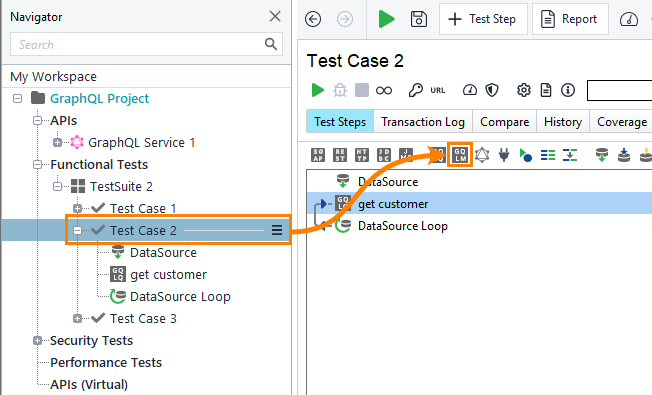Select DataSource Loop step in test steps list
This screenshot has height=395, width=652.
[x=403, y=226]
